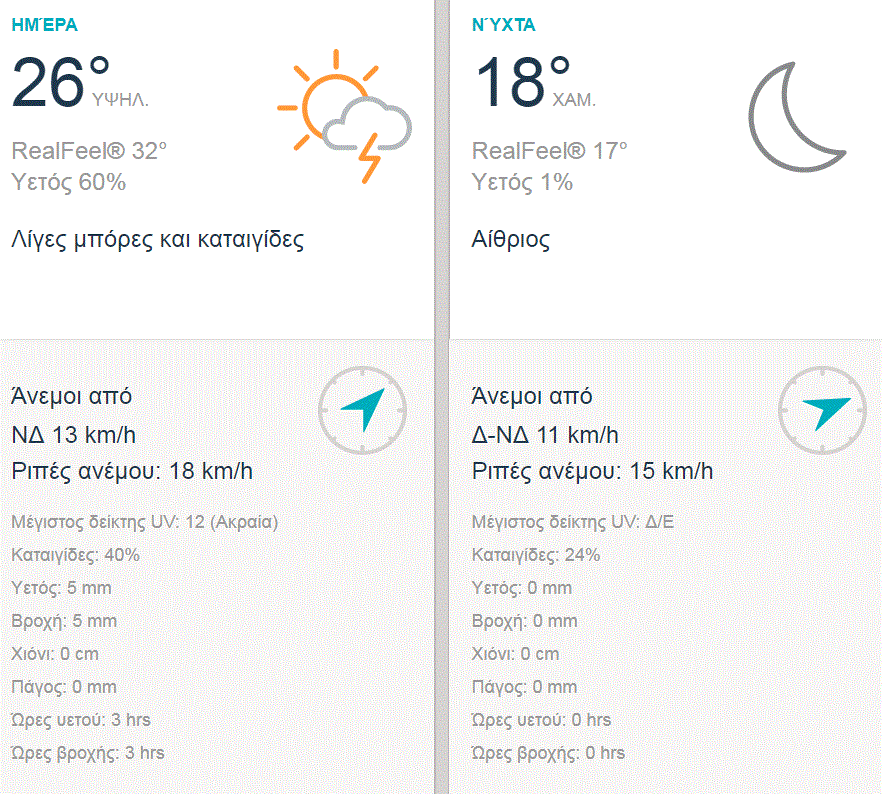Click the Υετός 60% precipitation label
Screen dimensions: 882x794
pos(68,182)
